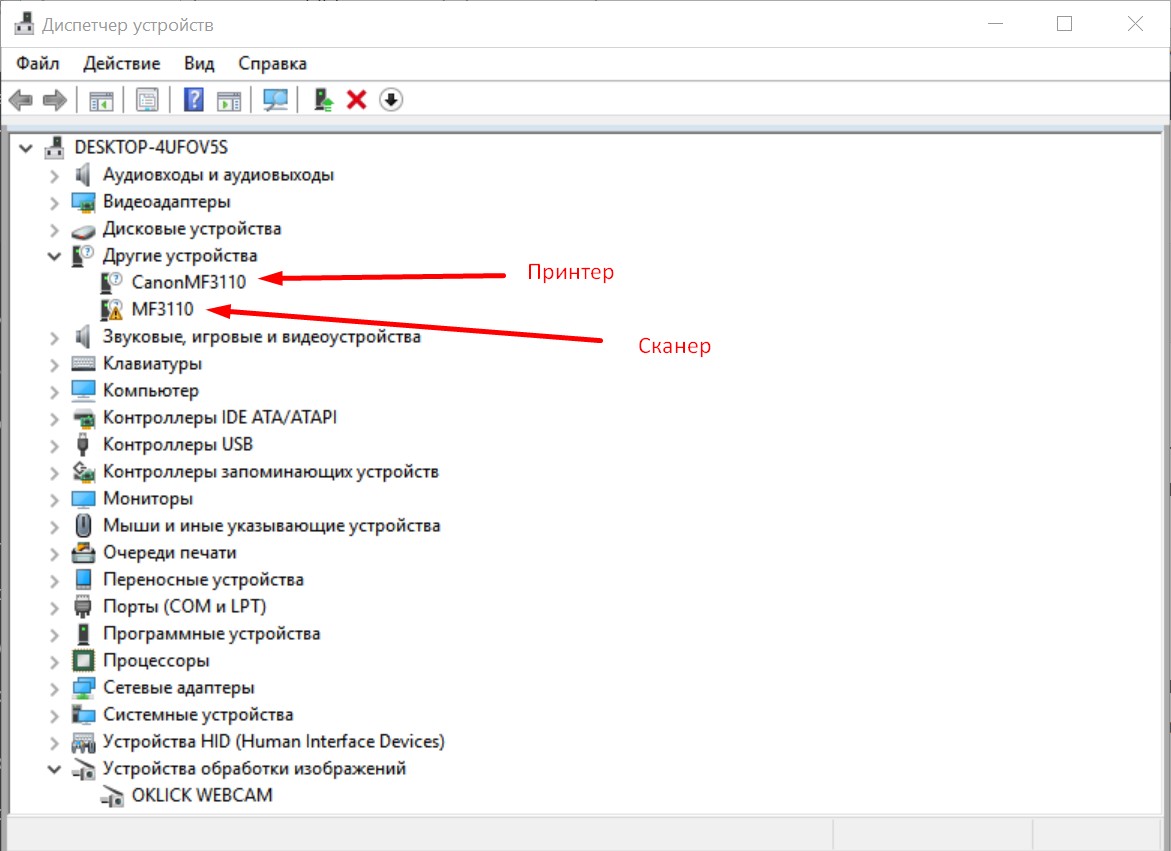
Task: Expand the Контроллеры USB category
Action: pyautogui.click(x=53, y=444)
